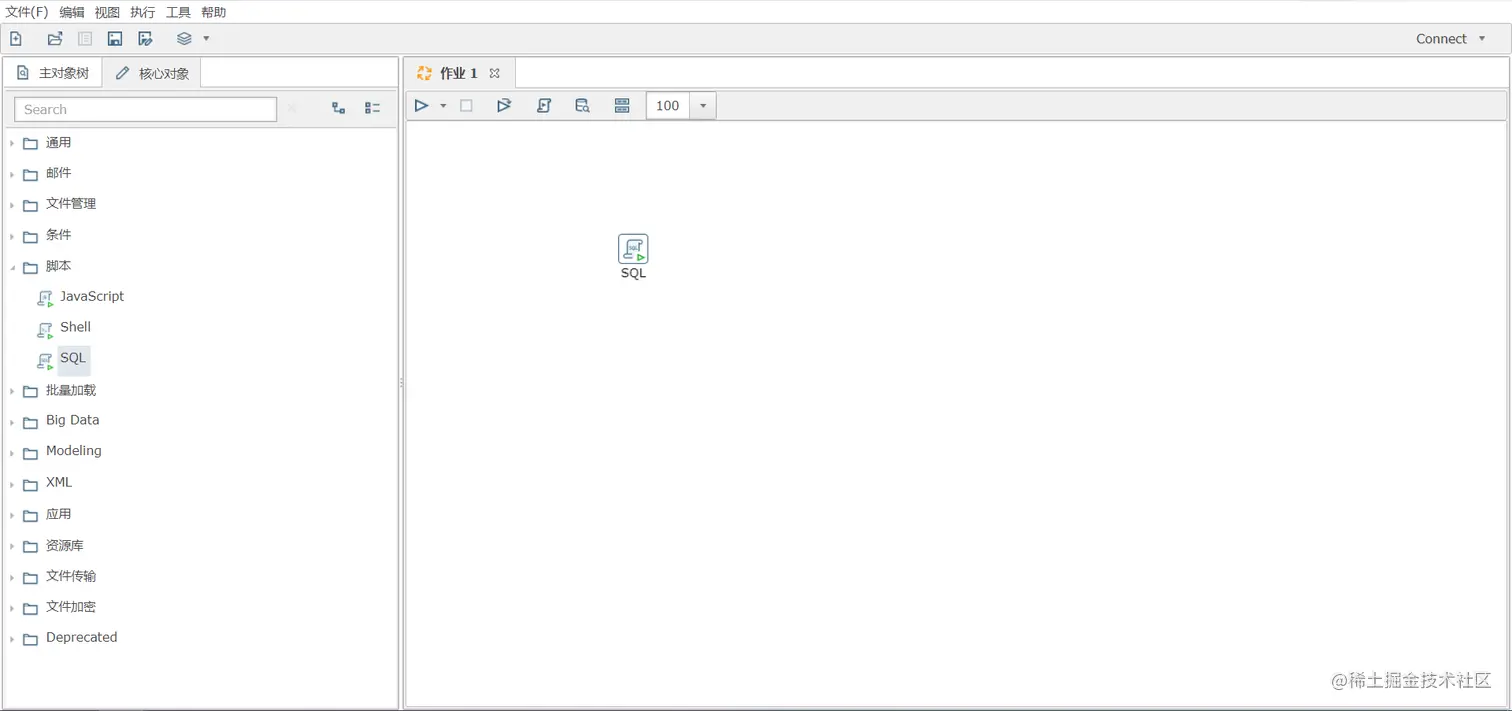This screenshot has height=711, width=1512.
Task: Open the 文件(F) menu
Action: click(x=27, y=12)
